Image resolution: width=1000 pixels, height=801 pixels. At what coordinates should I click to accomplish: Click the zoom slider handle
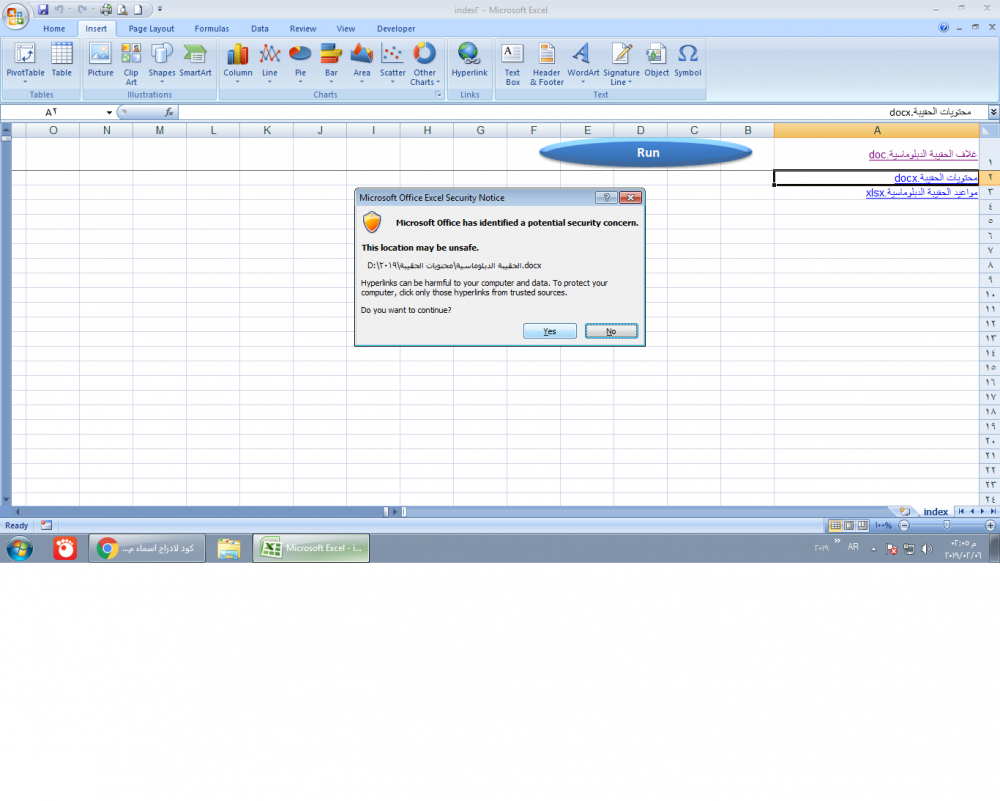pyautogui.click(x=946, y=525)
